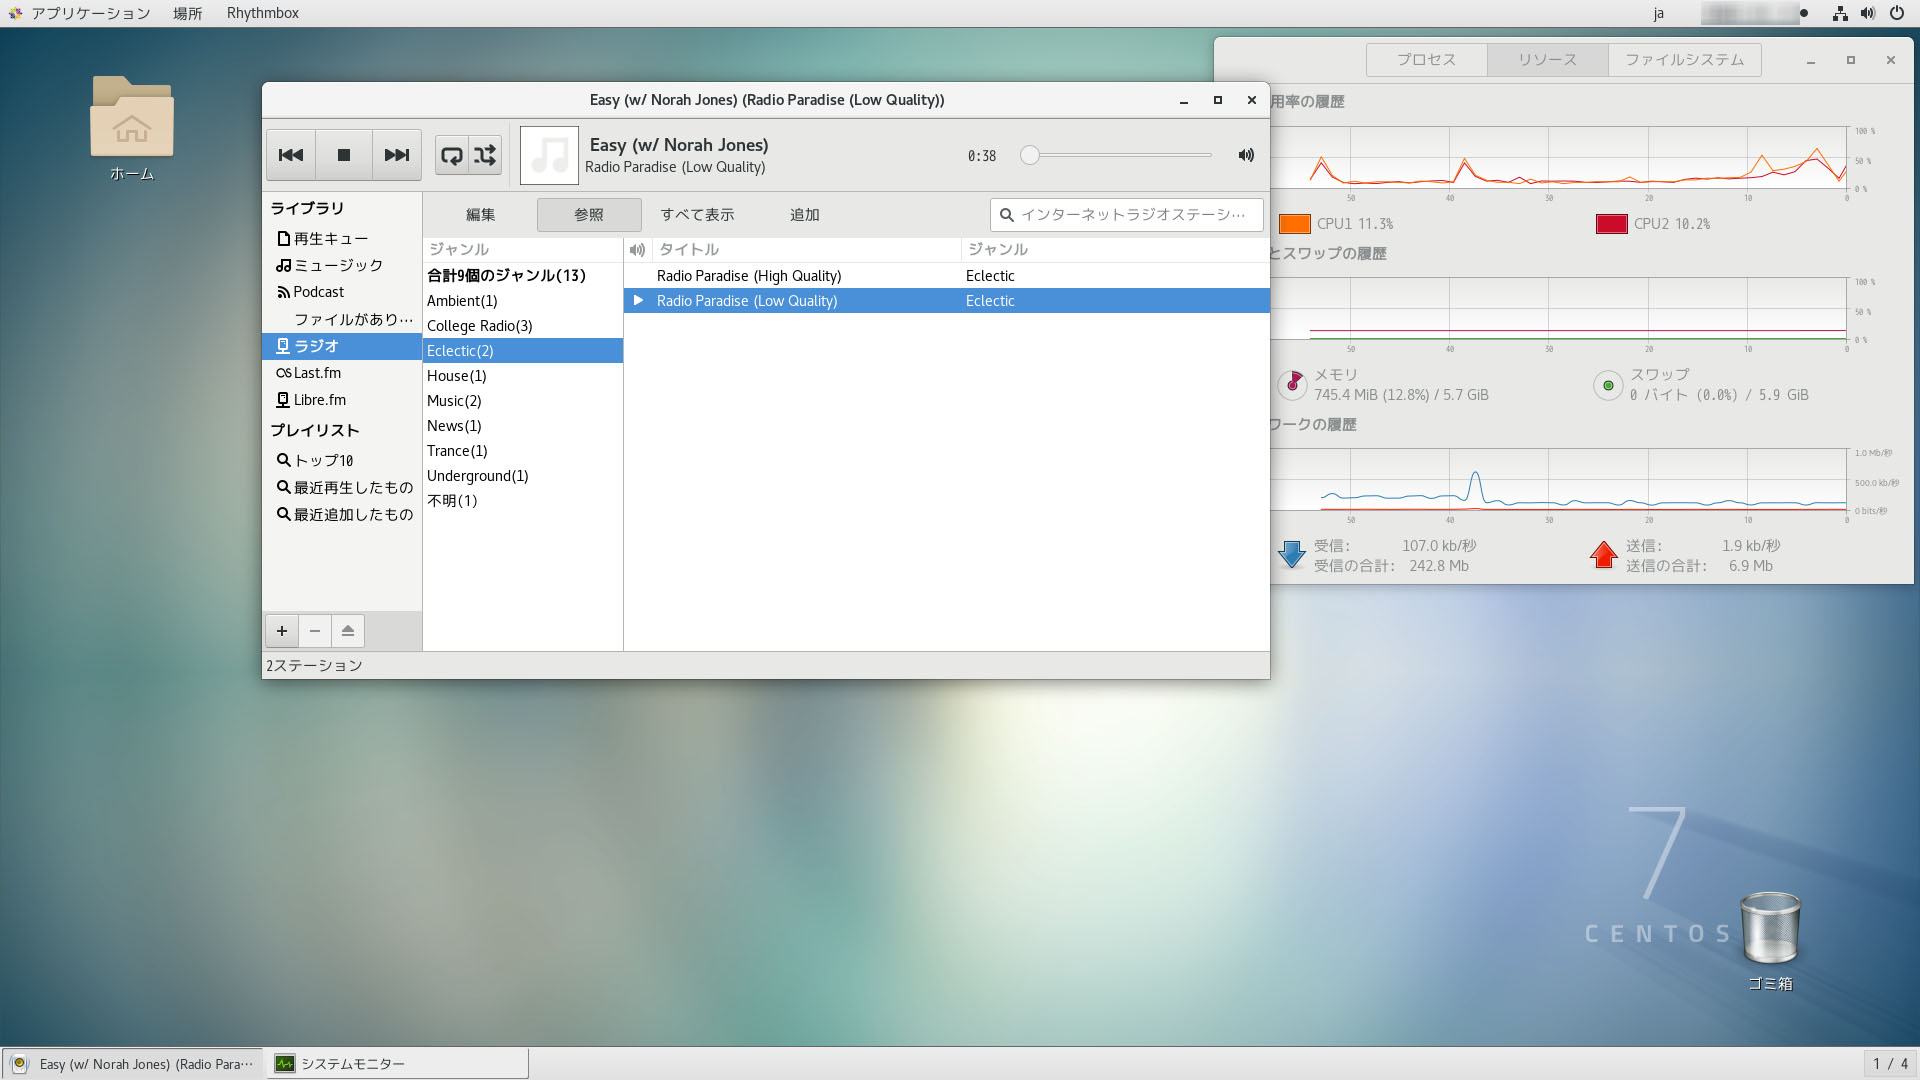Switch to プロセス tab in System Monitor
Screen dimensions: 1920x1080
[x=1427, y=60]
